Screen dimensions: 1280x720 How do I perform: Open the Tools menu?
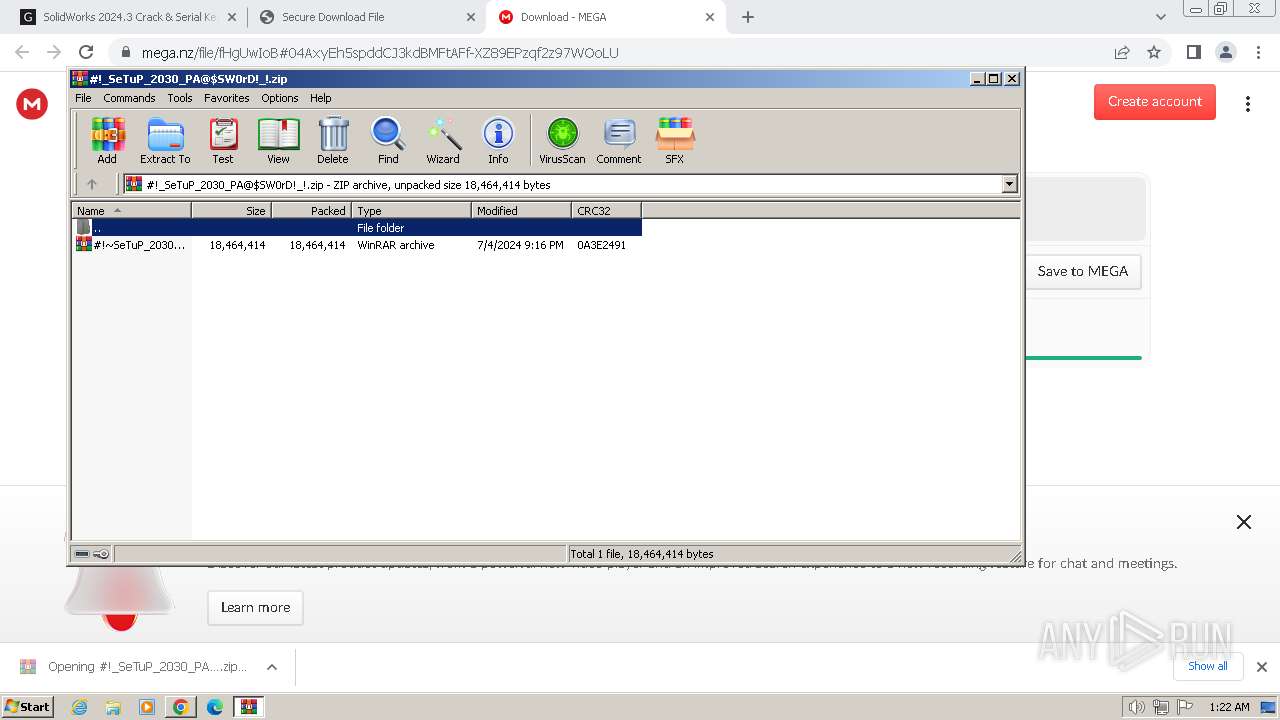(x=180, y=98)
